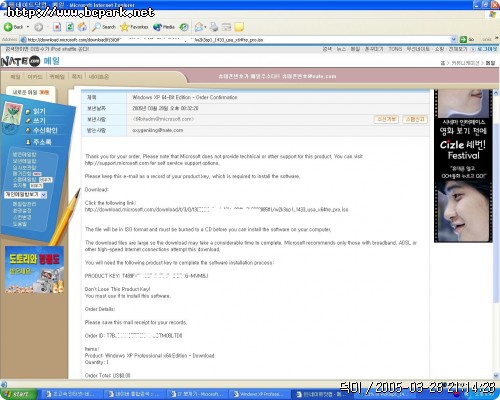Click the support.microsoft.com link in message
This screenshot has height=400, width=500.
click(x=117, y=163)
